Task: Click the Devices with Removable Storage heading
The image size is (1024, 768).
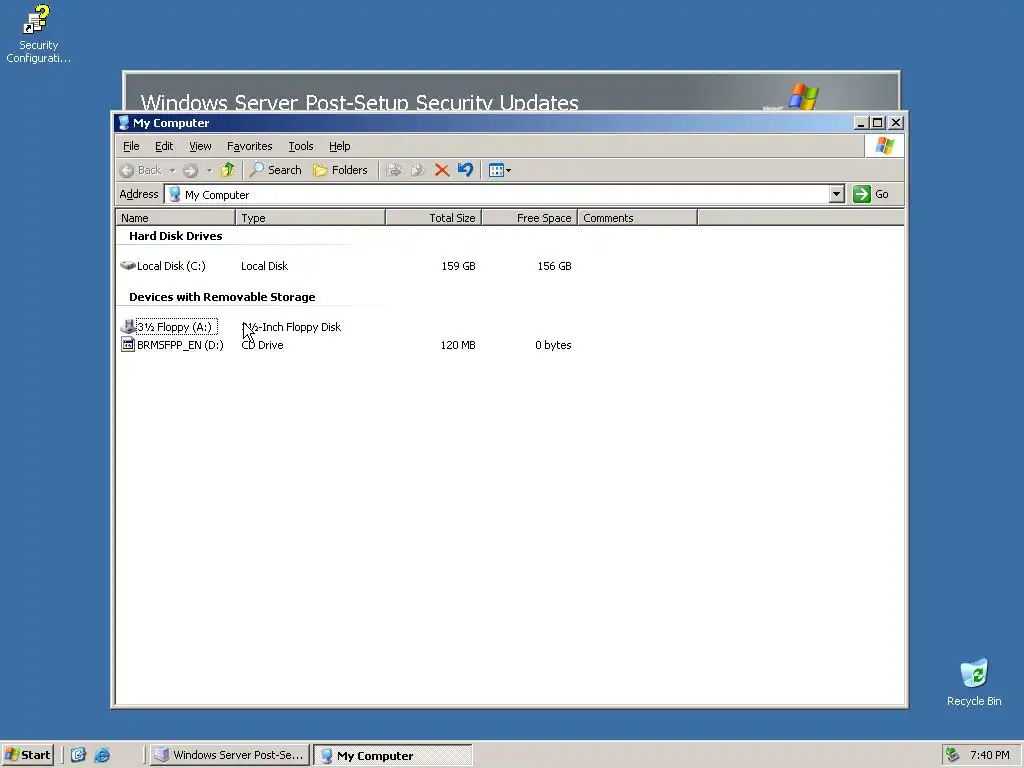Action: 222,296
